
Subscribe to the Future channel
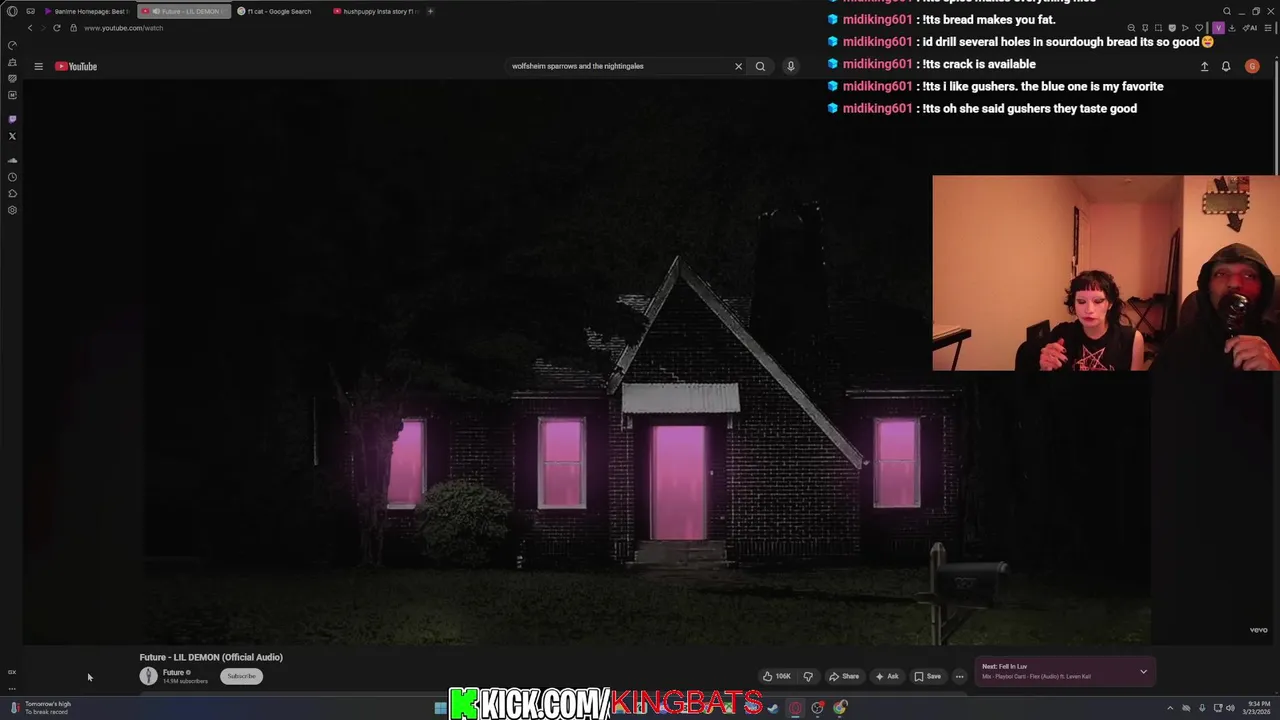[x=241, y=676]
